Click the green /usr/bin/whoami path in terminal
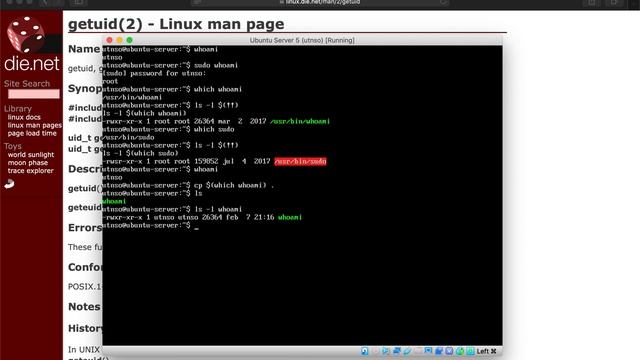 (300, 121)
